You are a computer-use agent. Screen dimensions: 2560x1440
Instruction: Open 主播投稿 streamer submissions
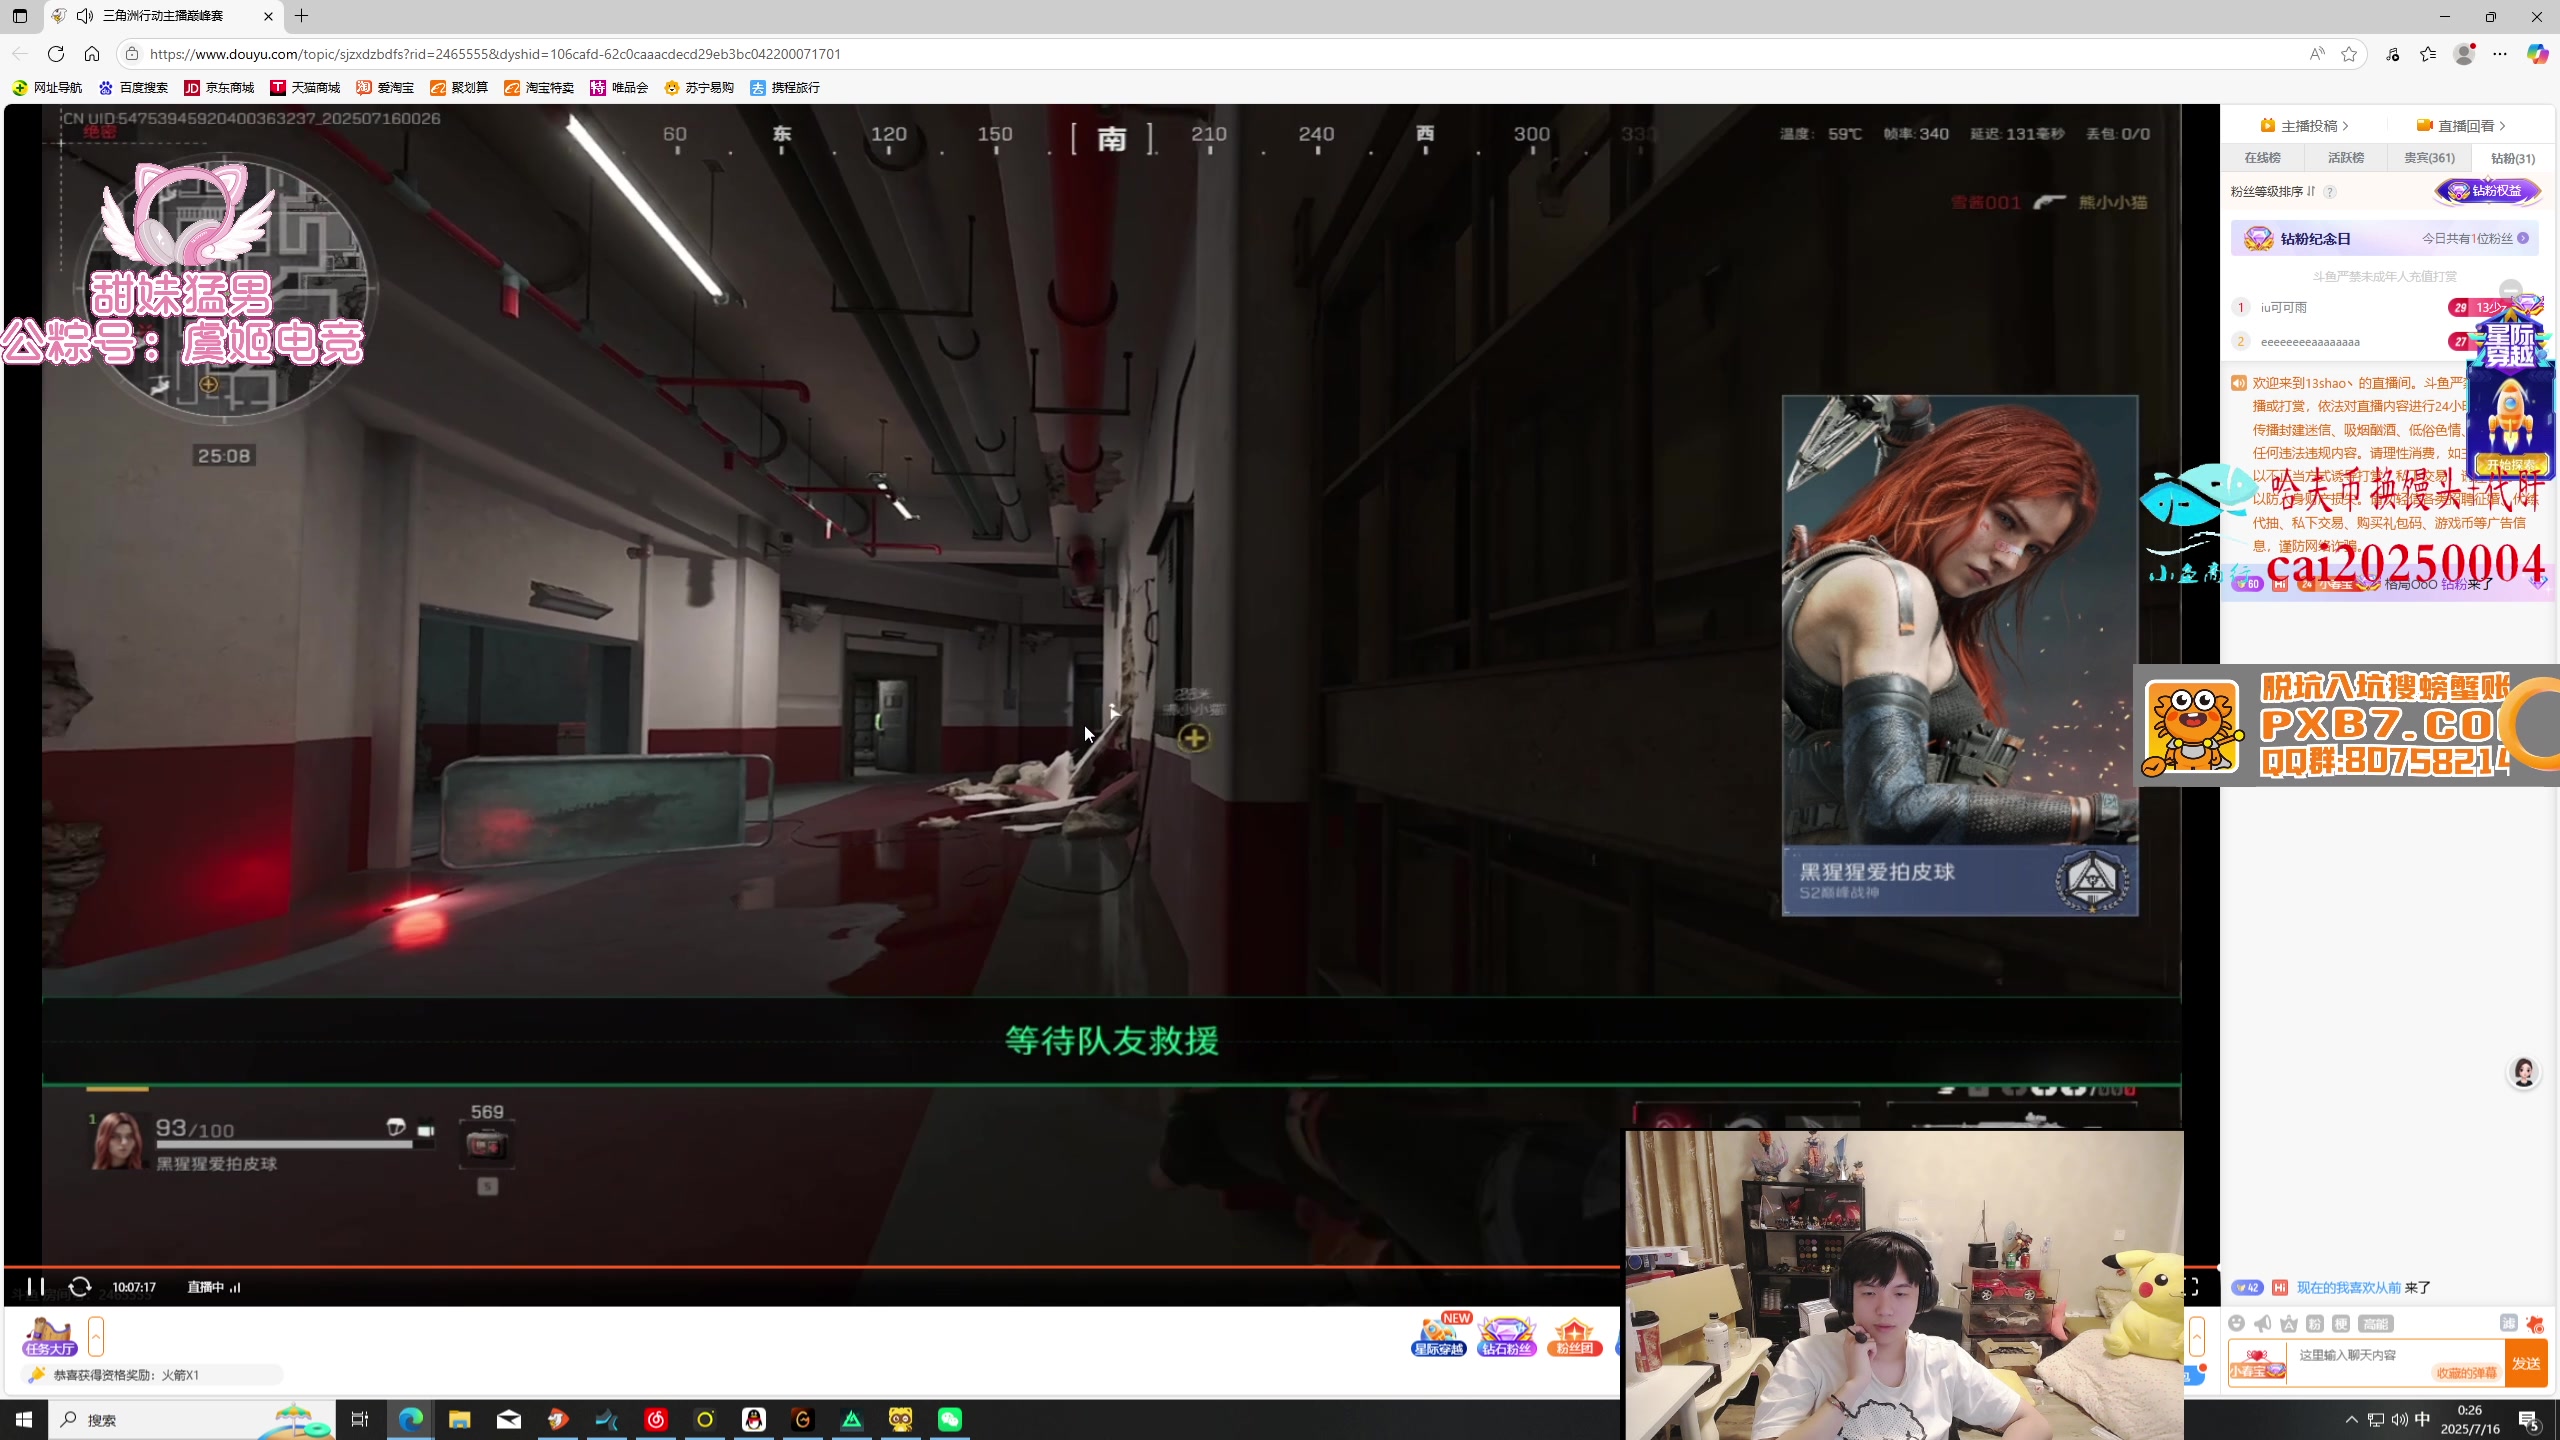click(x=2304, y=125)
